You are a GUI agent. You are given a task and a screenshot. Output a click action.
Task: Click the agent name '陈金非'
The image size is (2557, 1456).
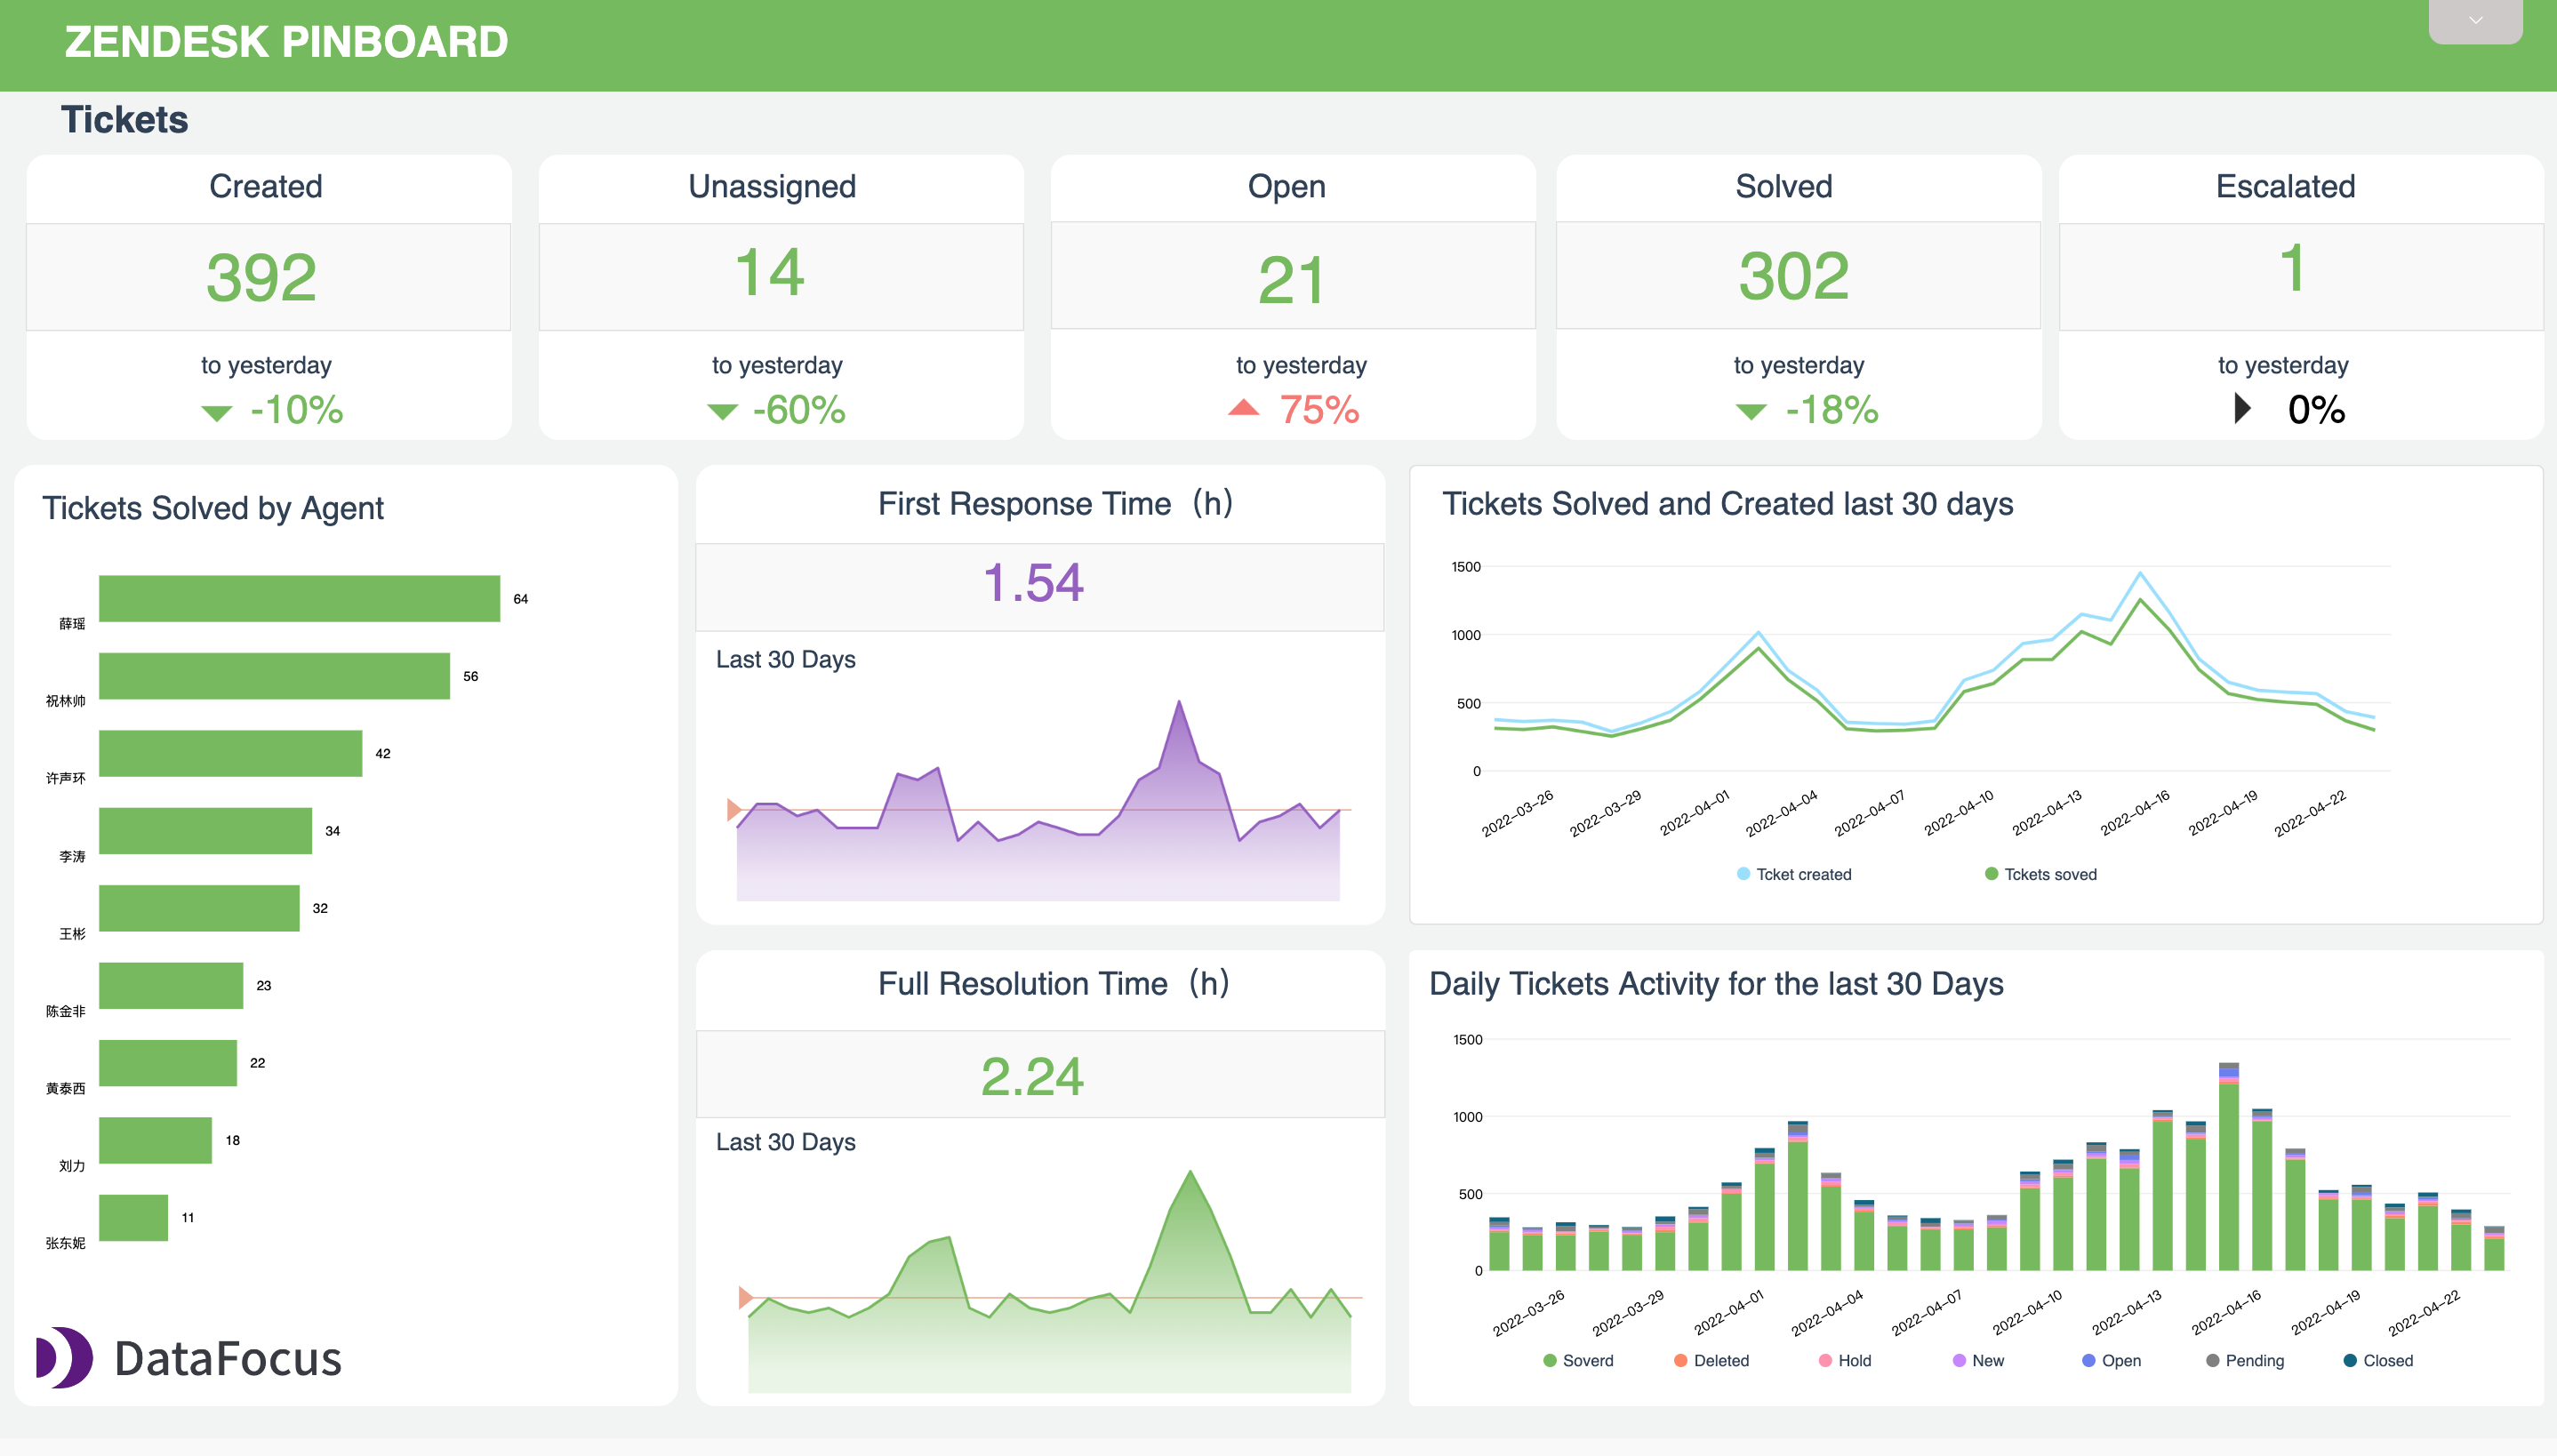tap(66, 1011)
